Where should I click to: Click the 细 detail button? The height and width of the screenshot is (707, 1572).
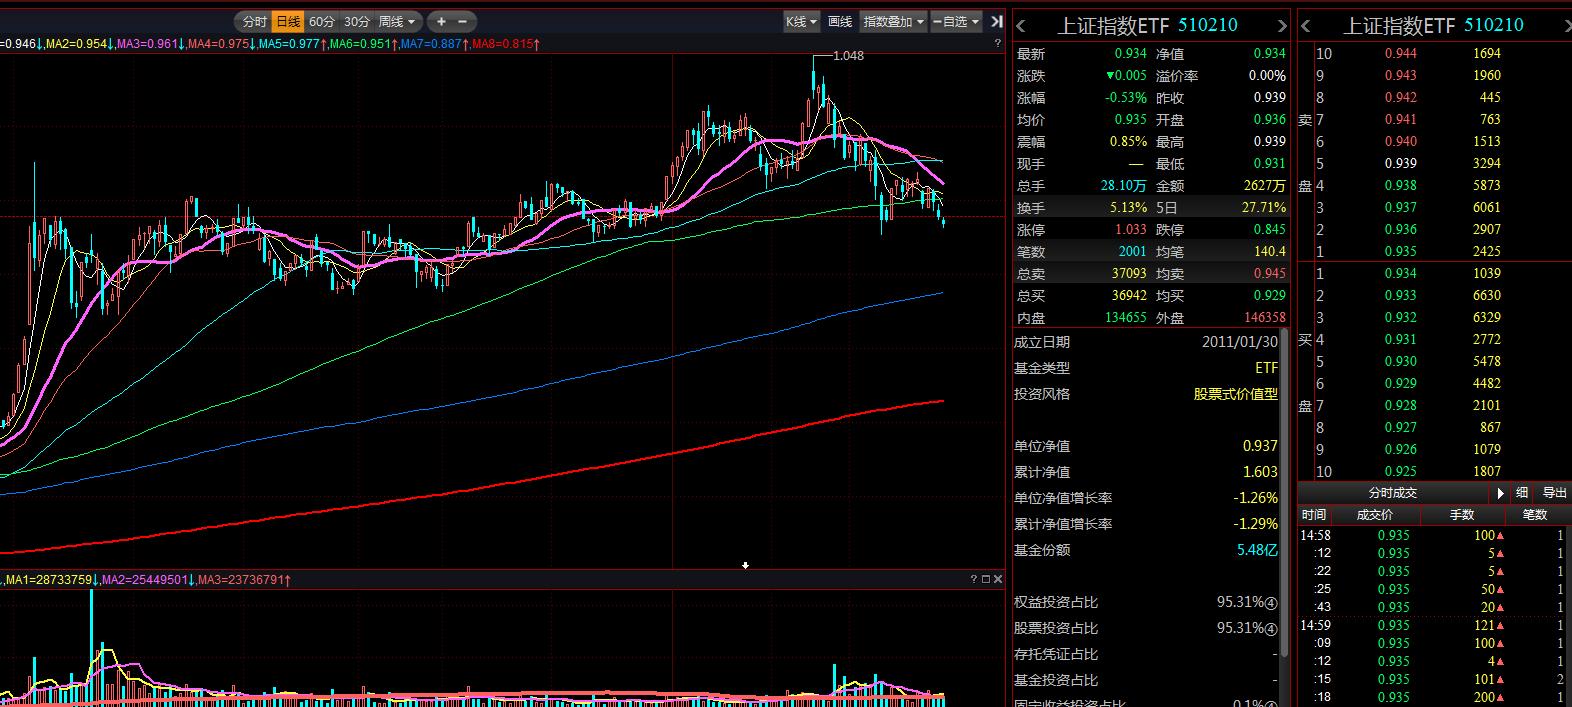1522,493
